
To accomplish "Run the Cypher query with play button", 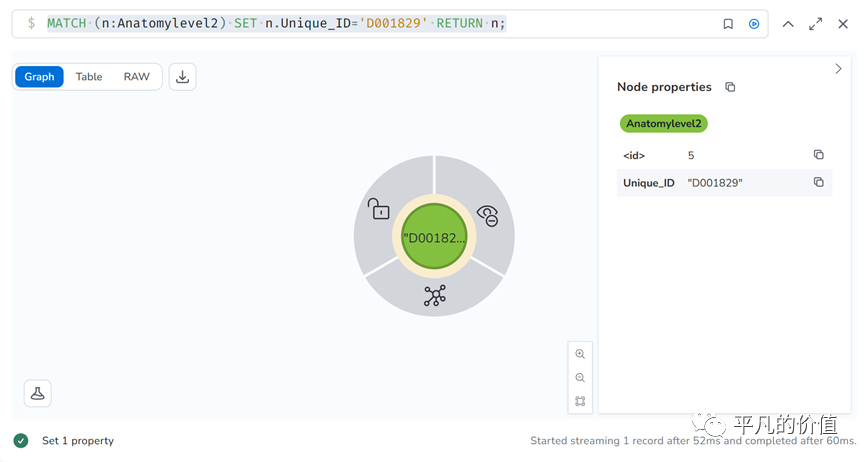I will (754, 24).
